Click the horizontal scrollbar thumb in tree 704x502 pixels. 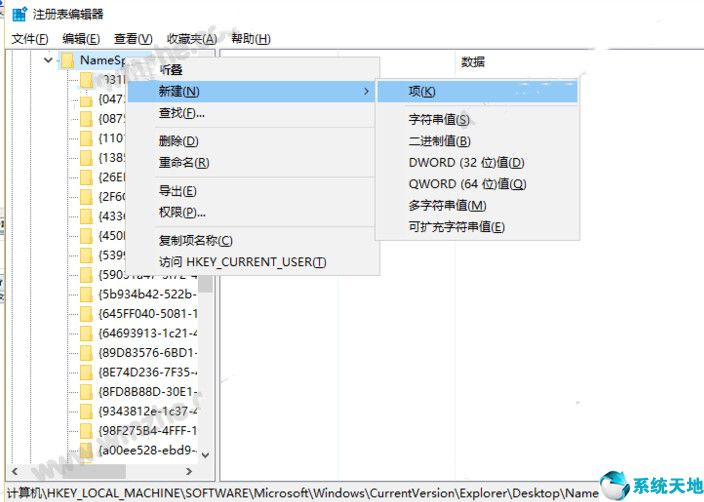(x=94, y=471)
